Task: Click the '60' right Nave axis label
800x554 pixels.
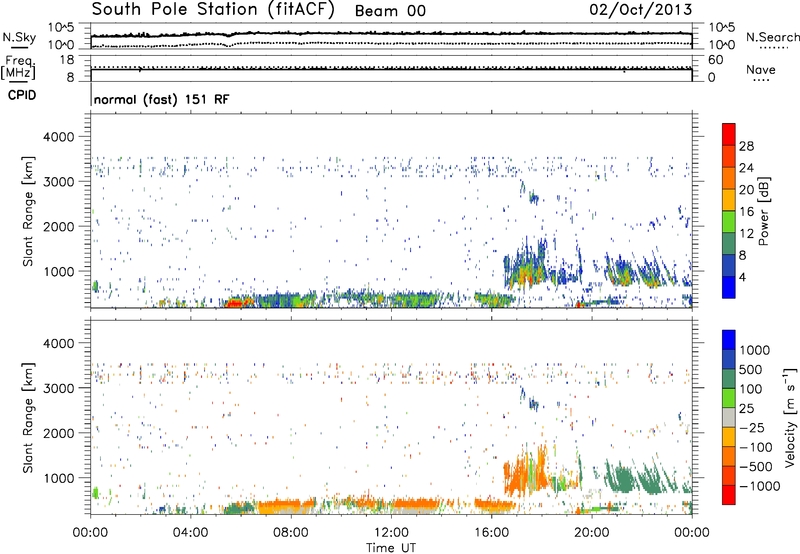Action: point(715,60)
